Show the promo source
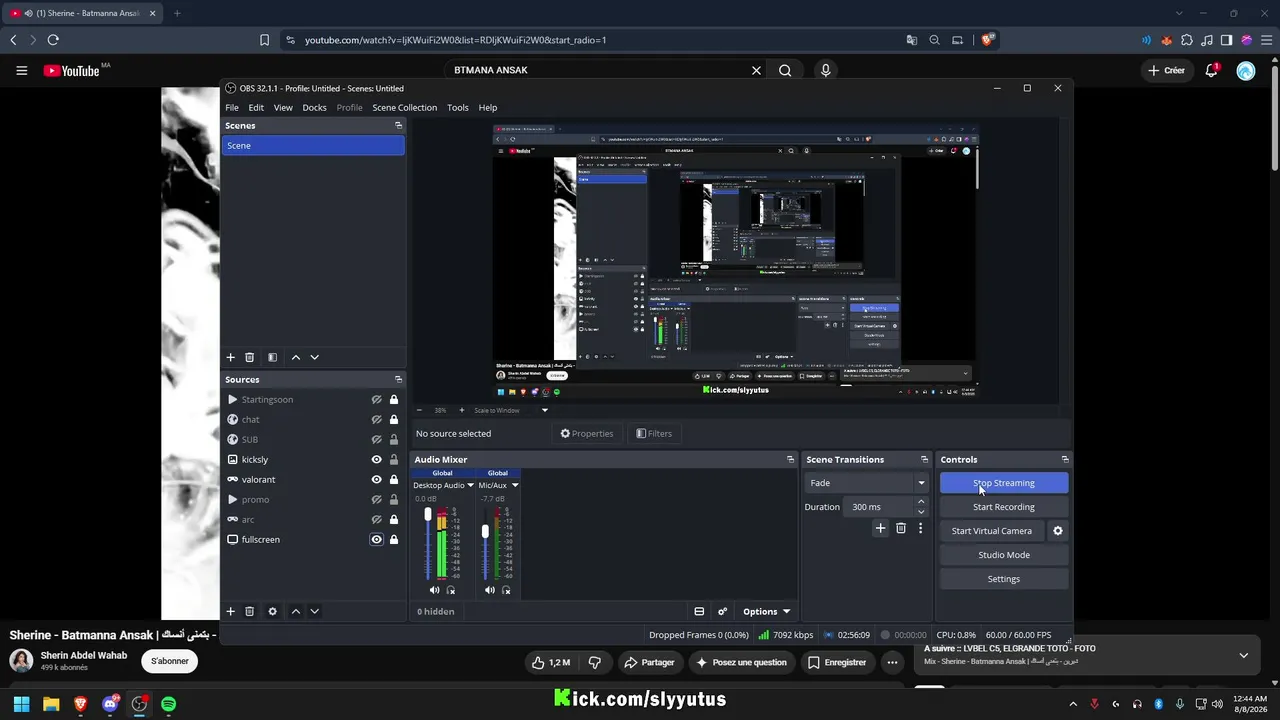Screen dimensions: 1280x720 [x=377, y=499]
